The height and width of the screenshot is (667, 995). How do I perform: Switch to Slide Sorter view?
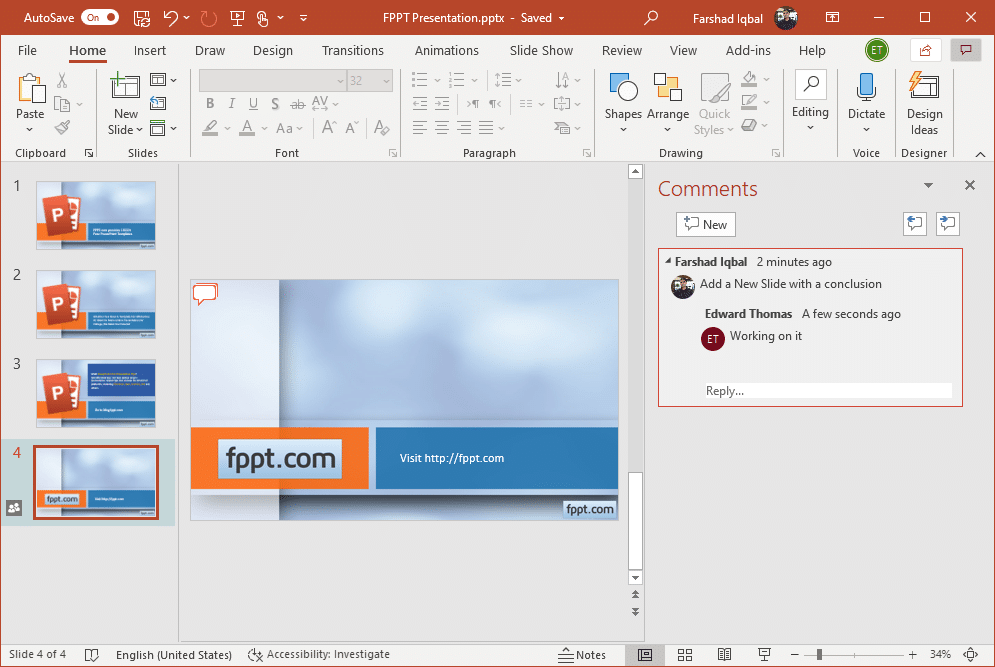pos(685,655)
